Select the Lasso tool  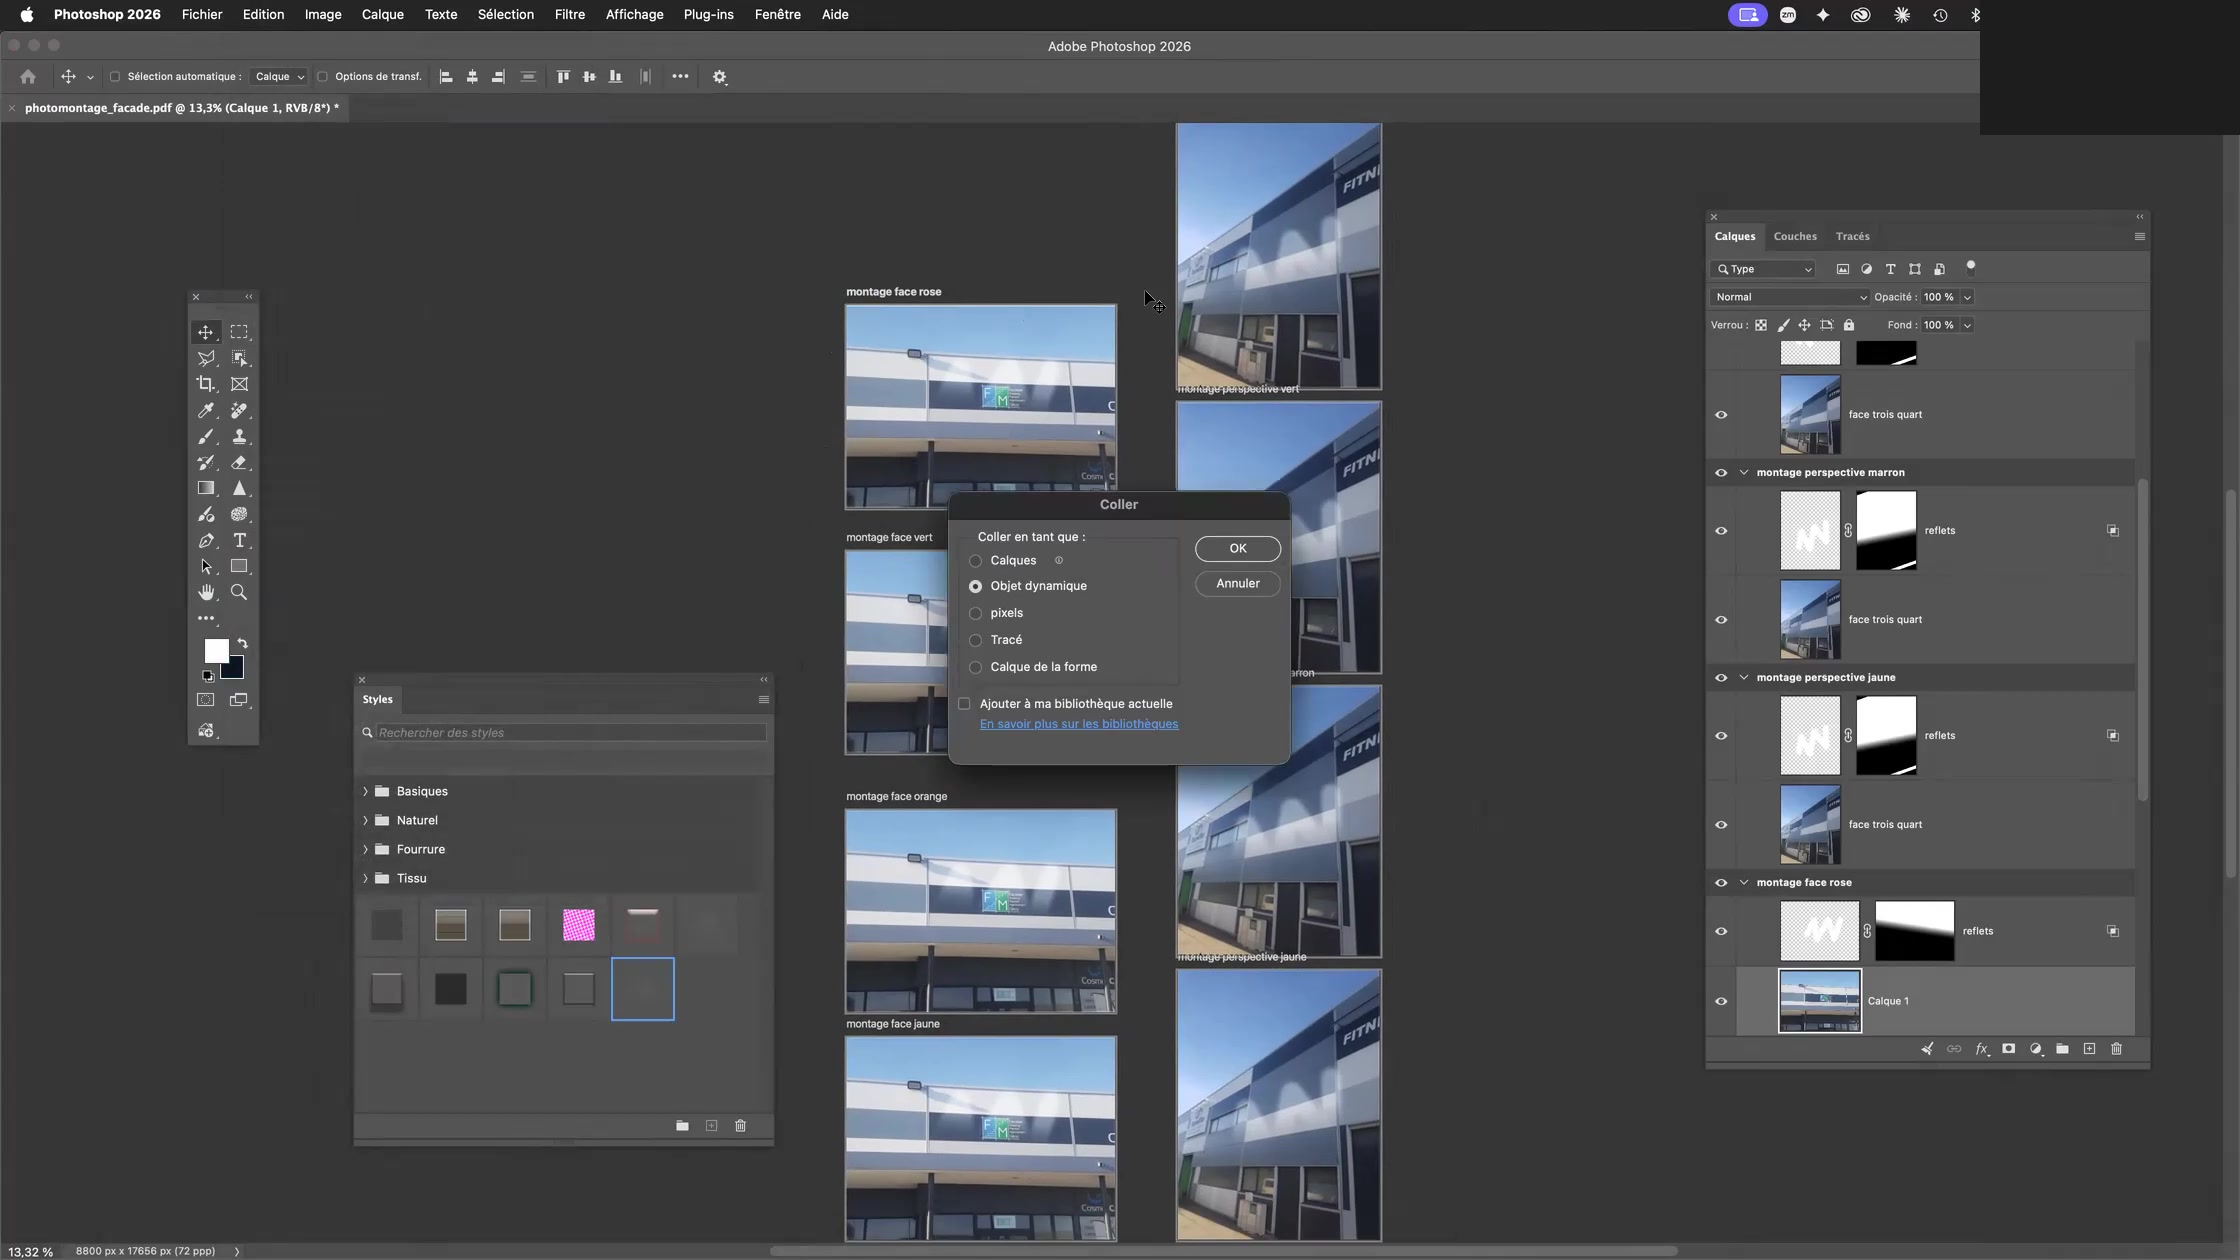pos(205,358)
